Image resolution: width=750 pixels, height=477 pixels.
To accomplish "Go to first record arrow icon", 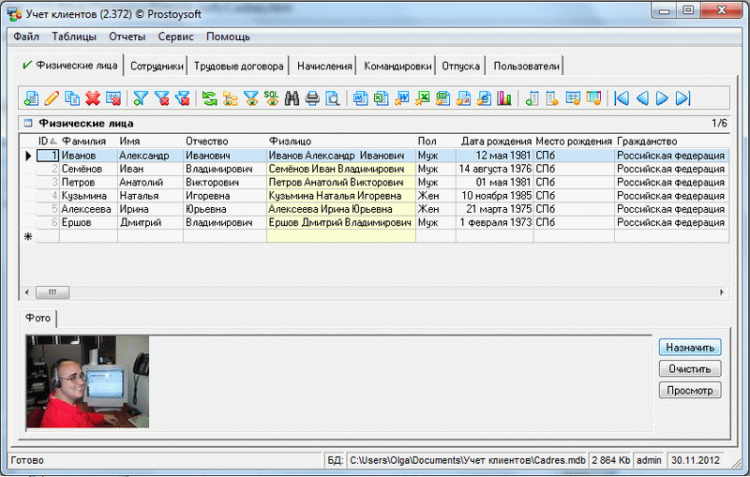I will (621, 98).
